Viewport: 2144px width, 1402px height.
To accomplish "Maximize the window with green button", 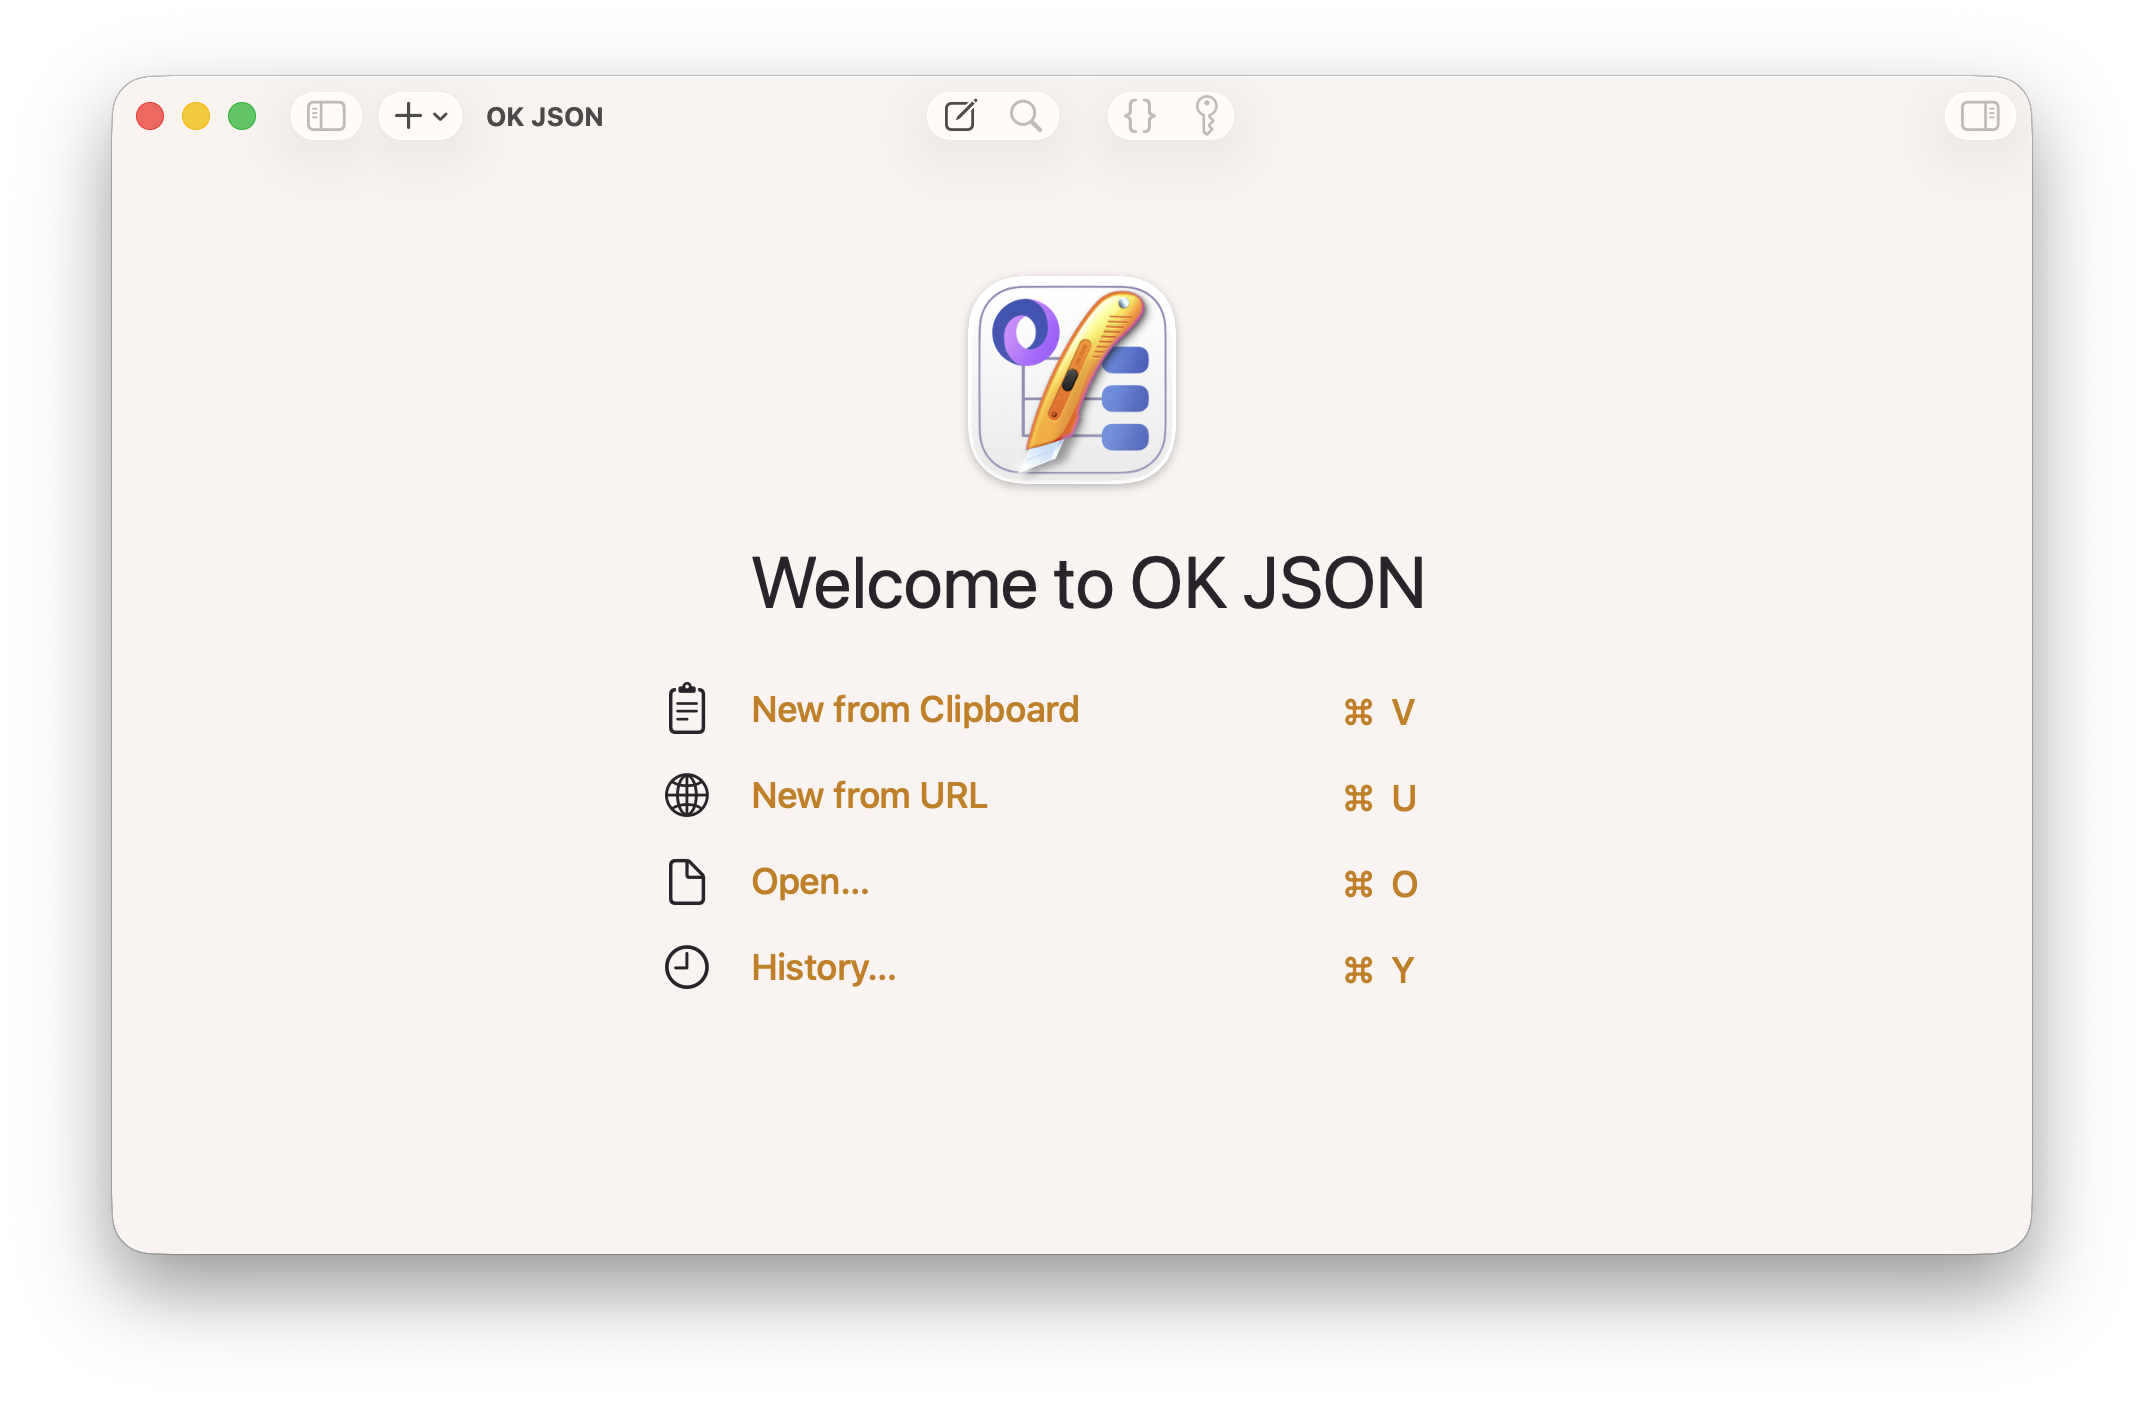I will (242, 116).
